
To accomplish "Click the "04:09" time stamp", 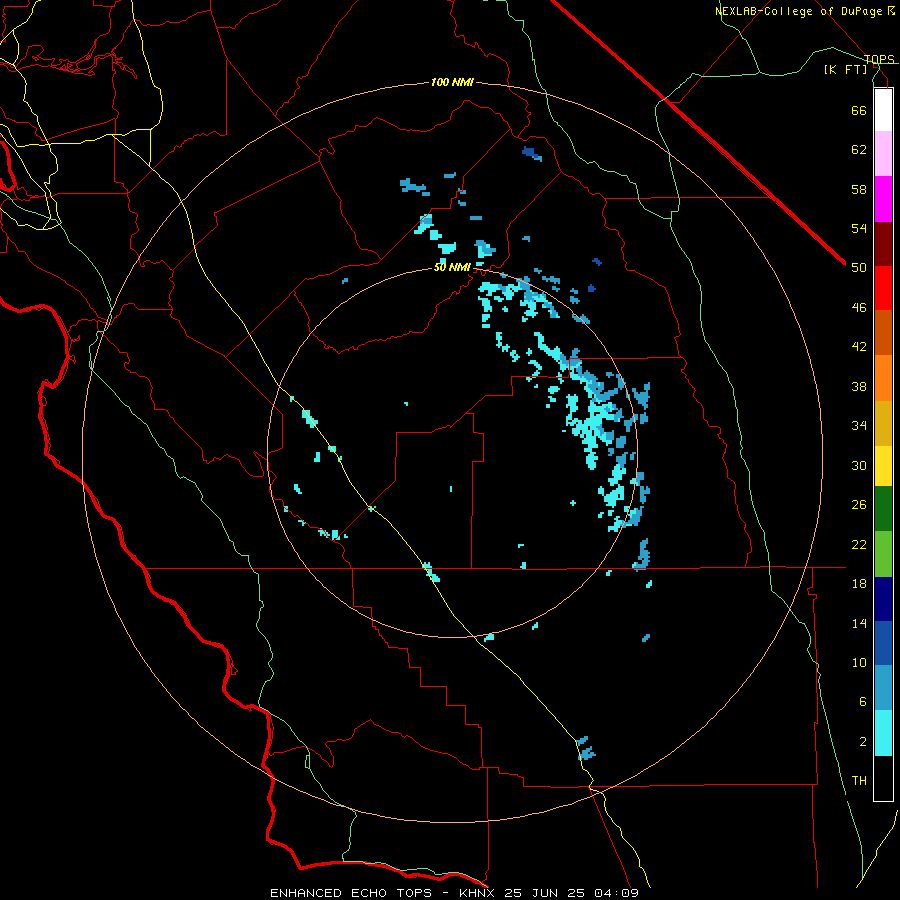I will [x=616, y=893].
